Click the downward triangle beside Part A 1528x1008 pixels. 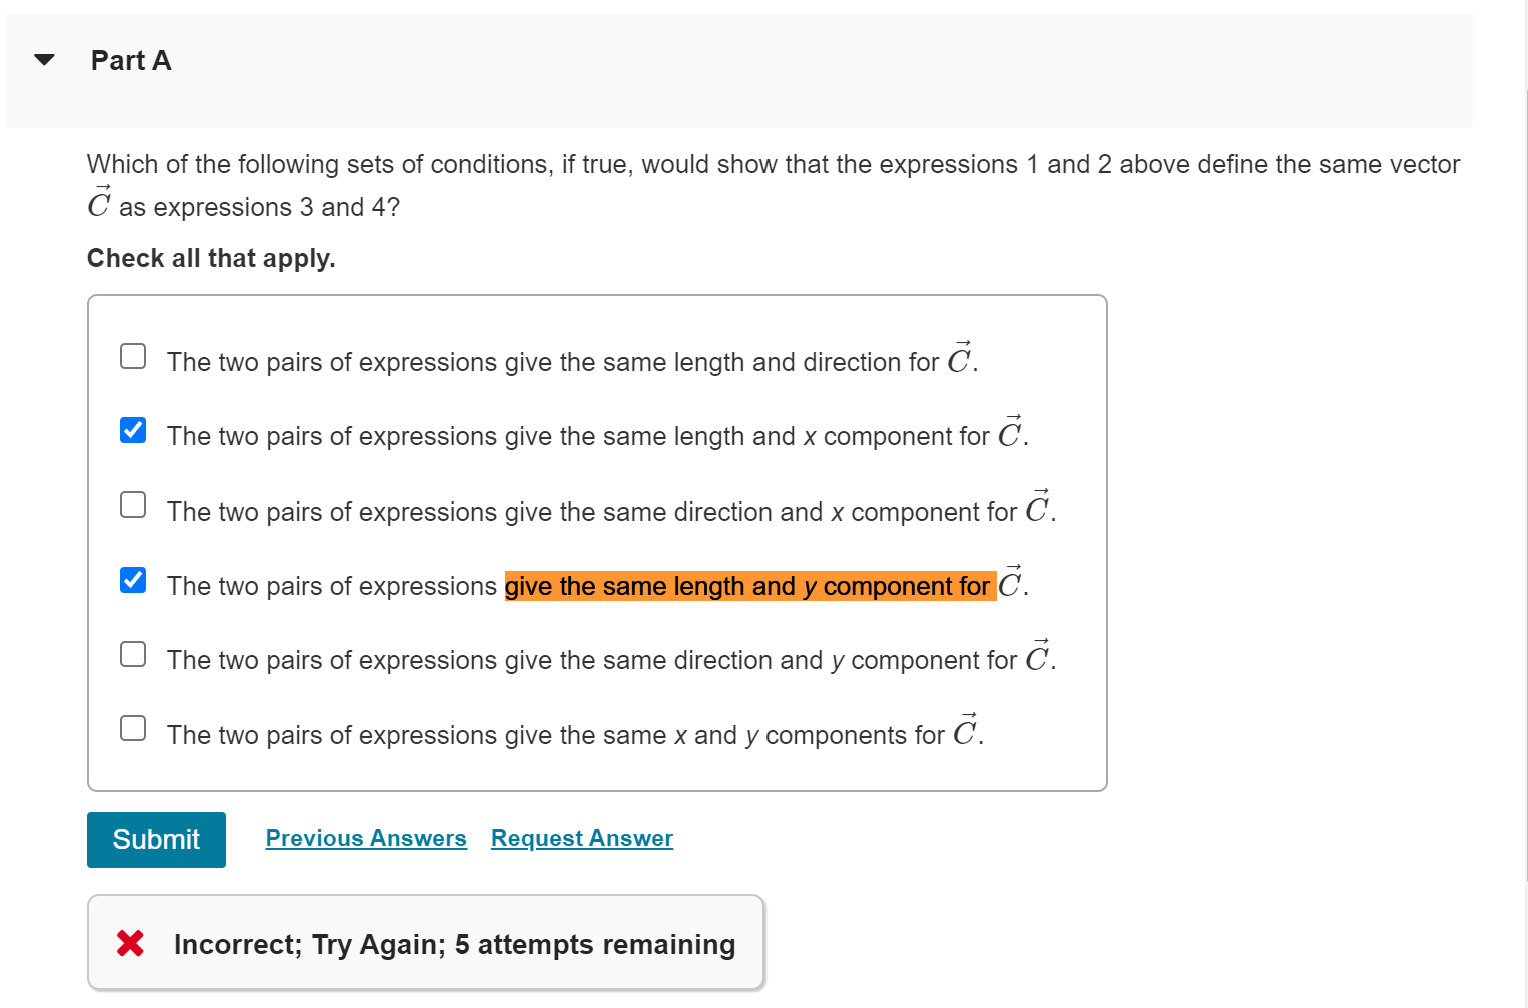click(44, 60)
